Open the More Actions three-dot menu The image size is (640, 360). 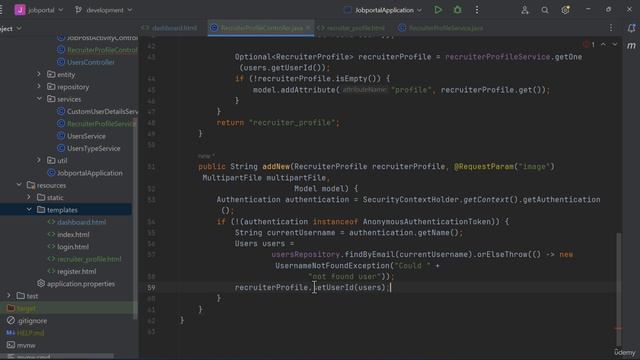coord(477,10)
